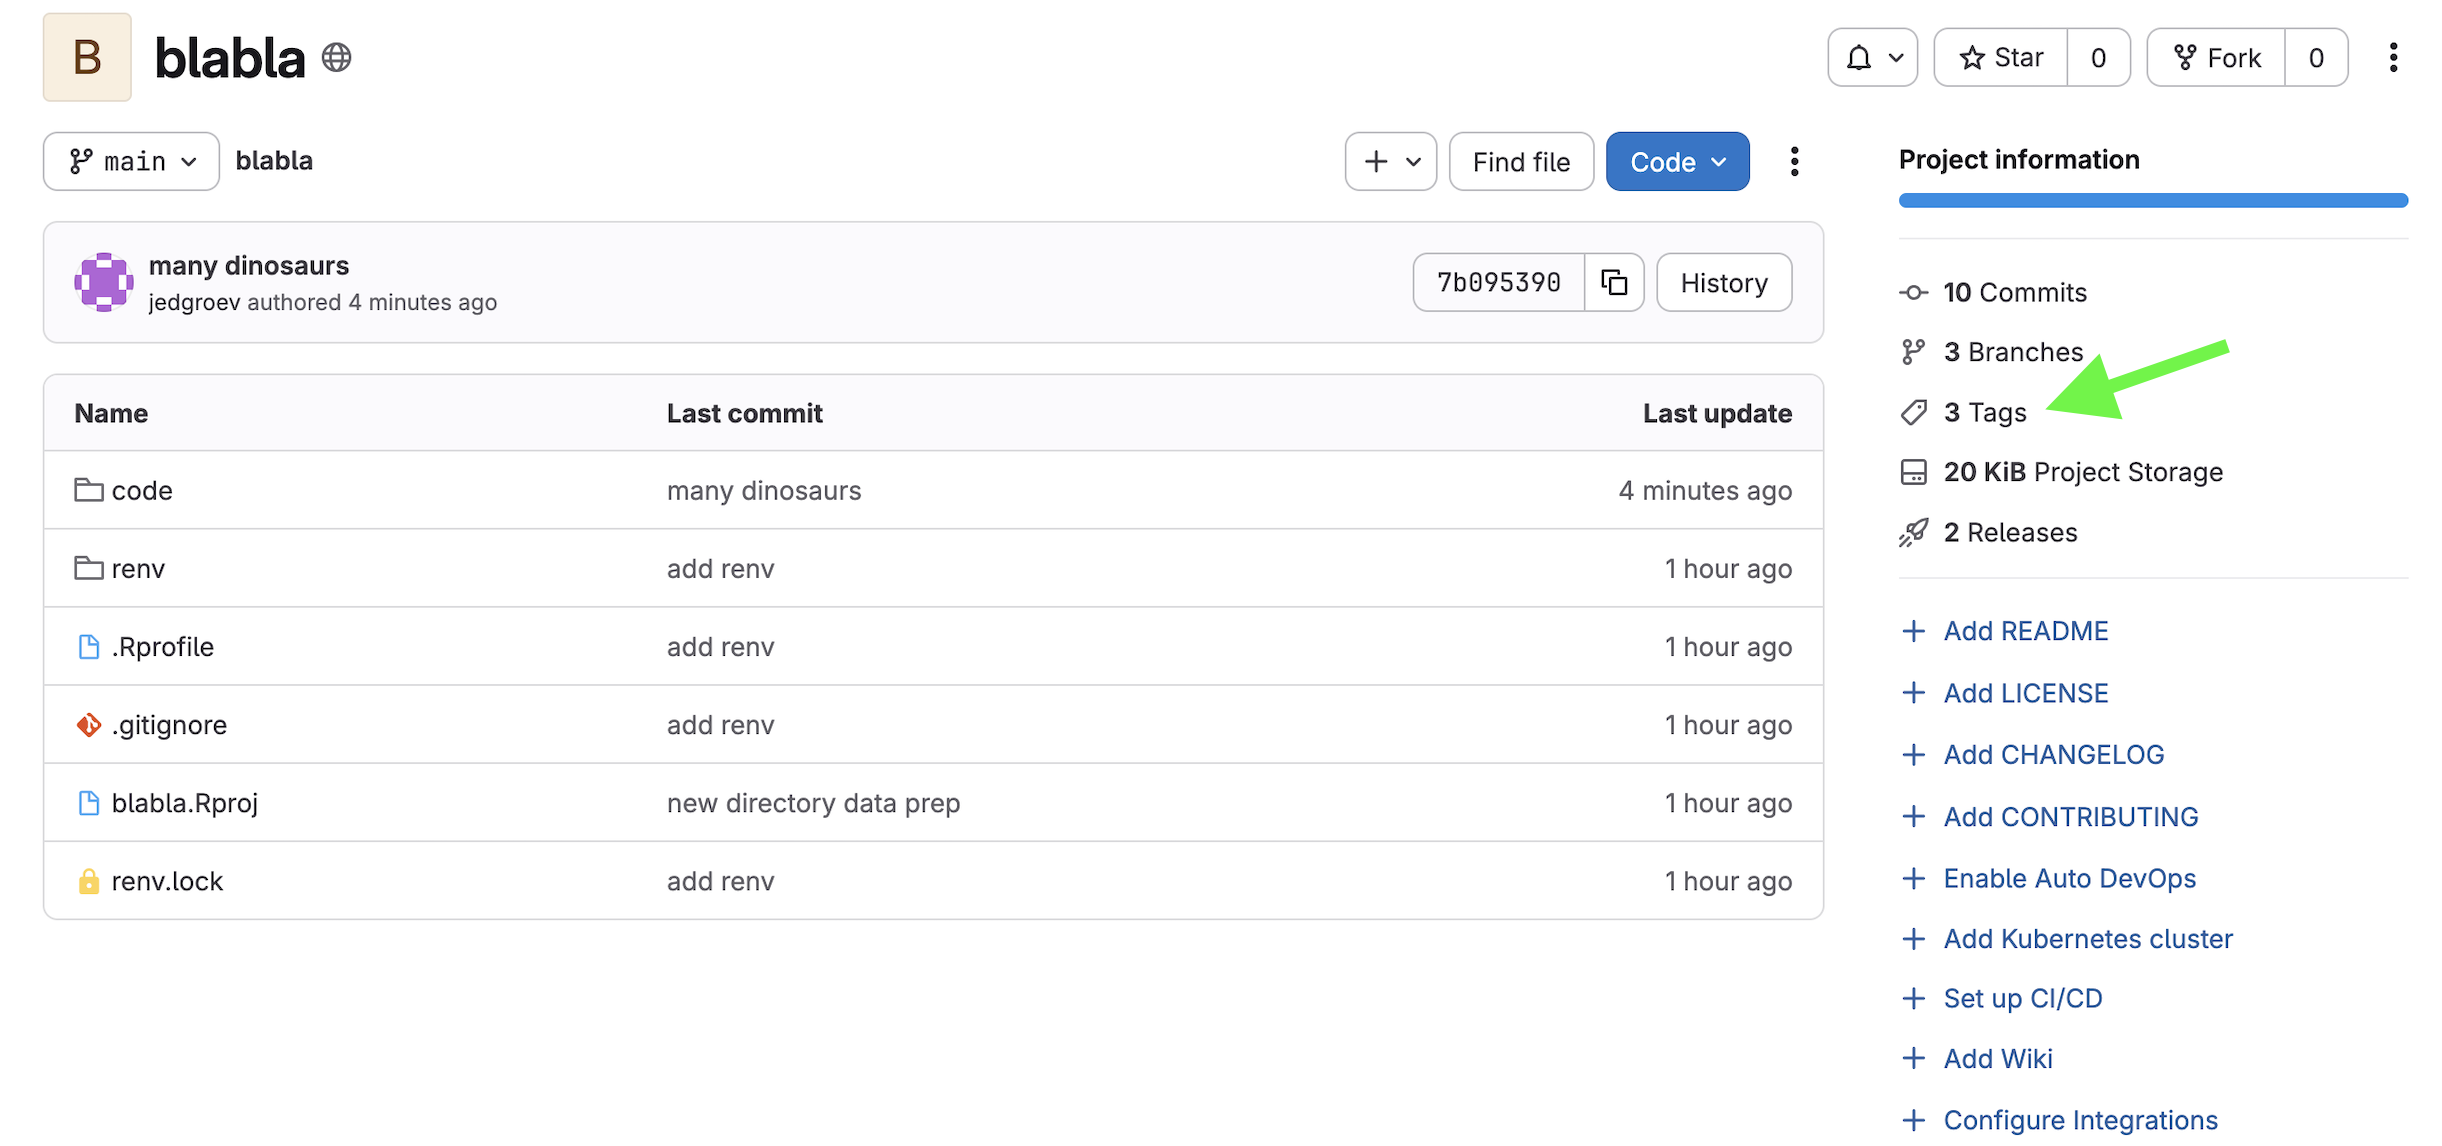The image size is (2442, 1146).
Task: Open the 3 Tags link
Action: (x=1984, y=412)
